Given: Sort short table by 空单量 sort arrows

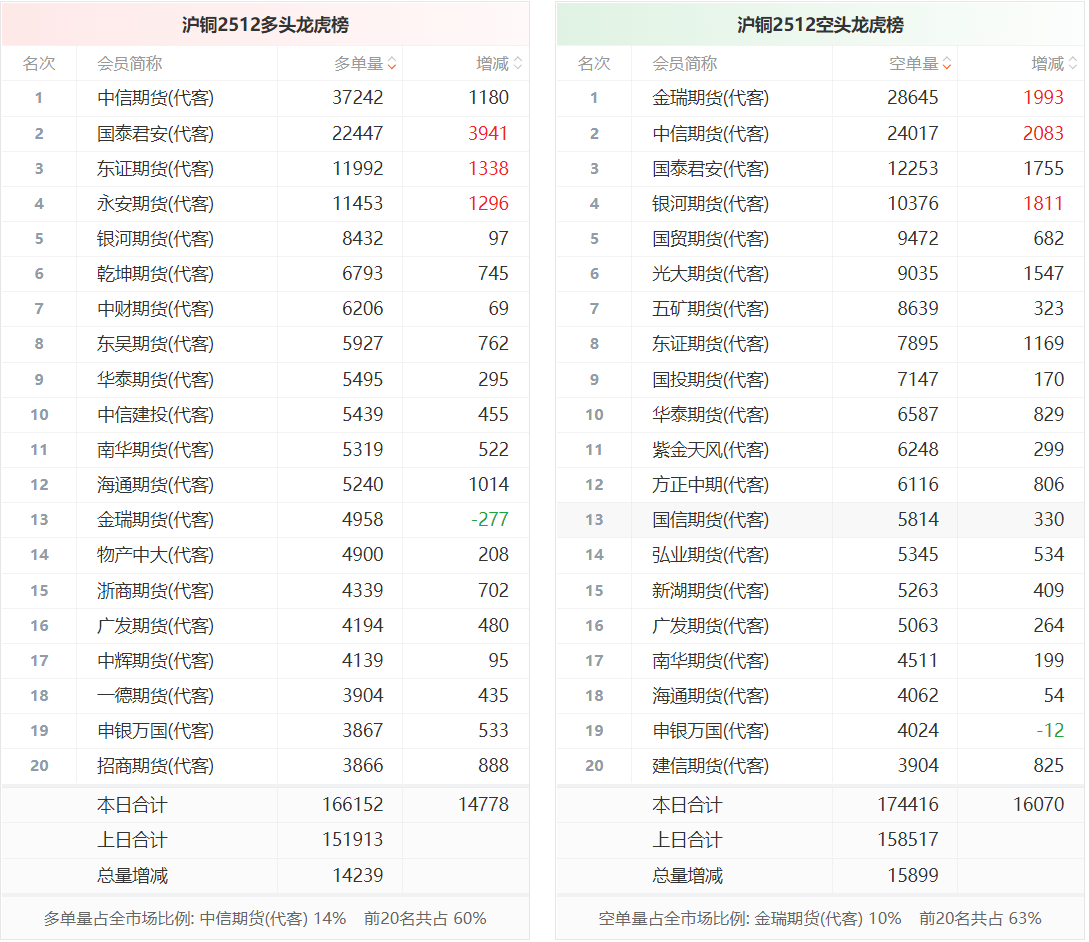Looking at the screenshot, I should pyautogui.click(x=947, y=64).
